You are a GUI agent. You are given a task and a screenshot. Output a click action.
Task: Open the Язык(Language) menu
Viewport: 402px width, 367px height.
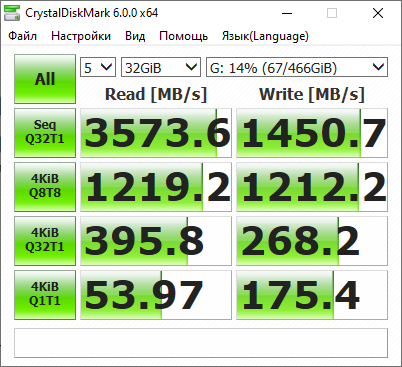point(265,36)
